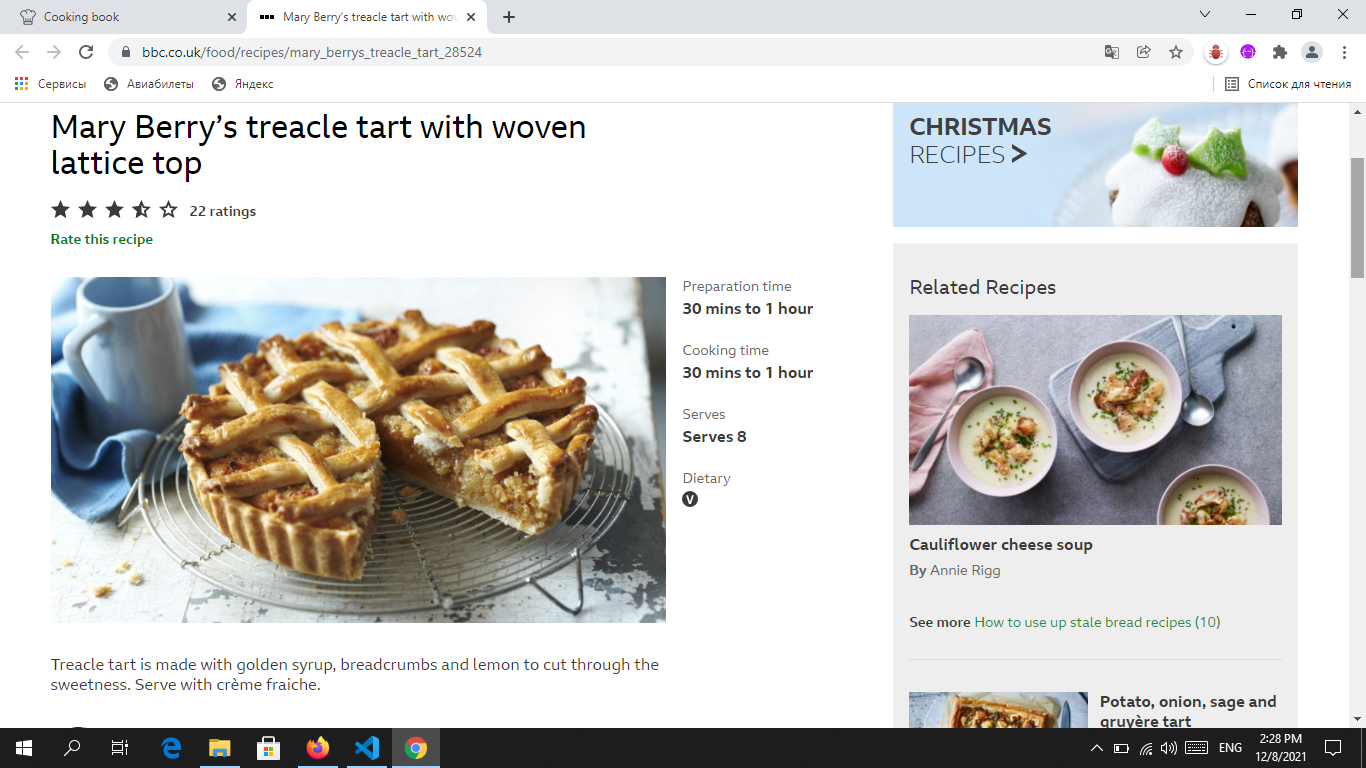Expand the browser tab search chevron

(1204, 16)
